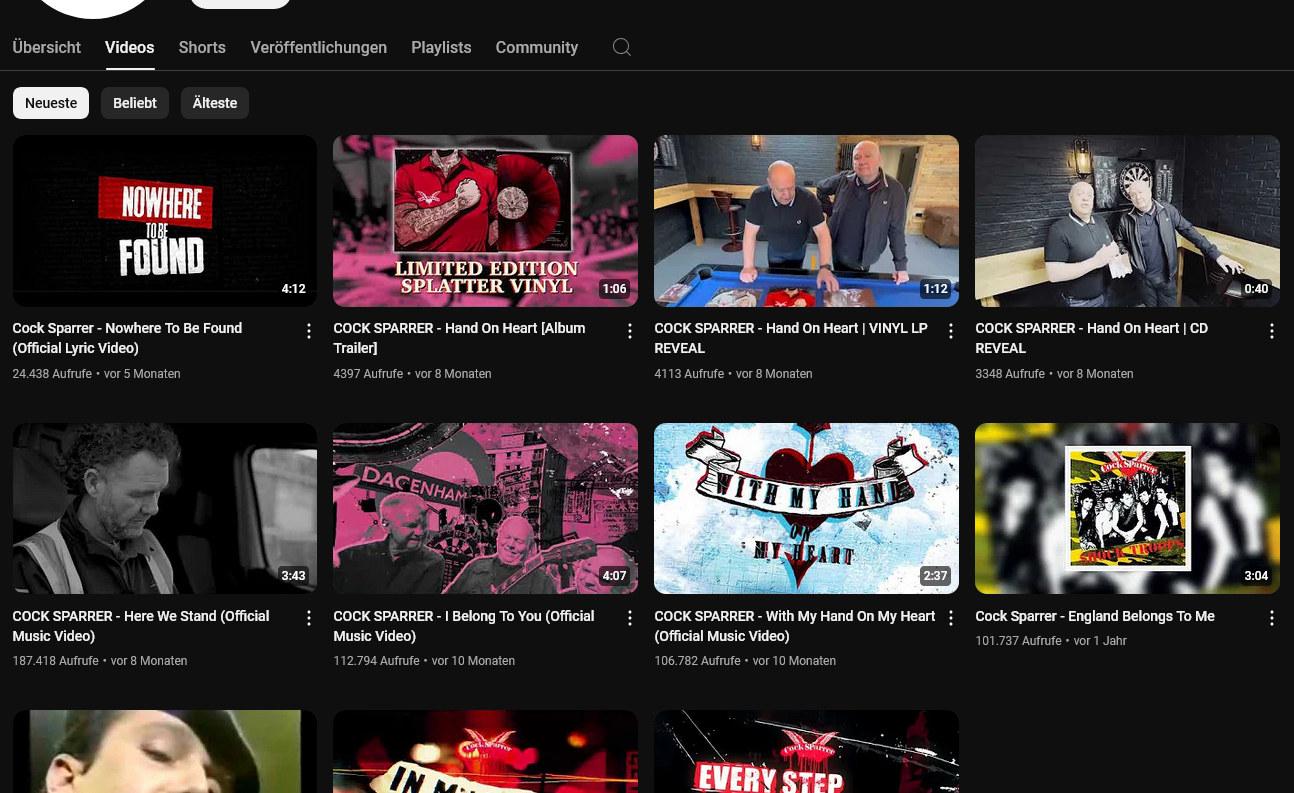Sort videos by Beliebt

coord(135,103)
